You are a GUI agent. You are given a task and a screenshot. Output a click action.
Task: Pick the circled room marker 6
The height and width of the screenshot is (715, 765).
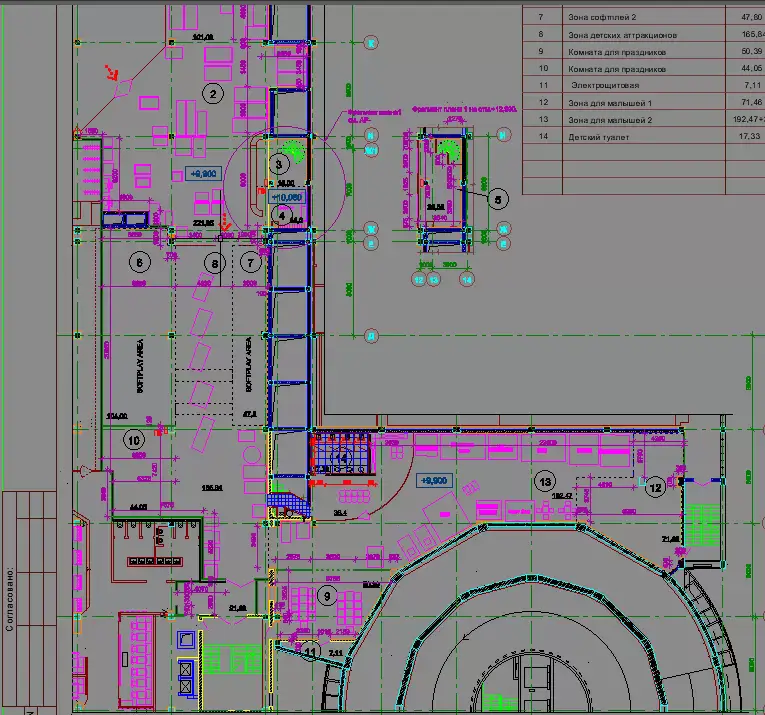[140, 263]
